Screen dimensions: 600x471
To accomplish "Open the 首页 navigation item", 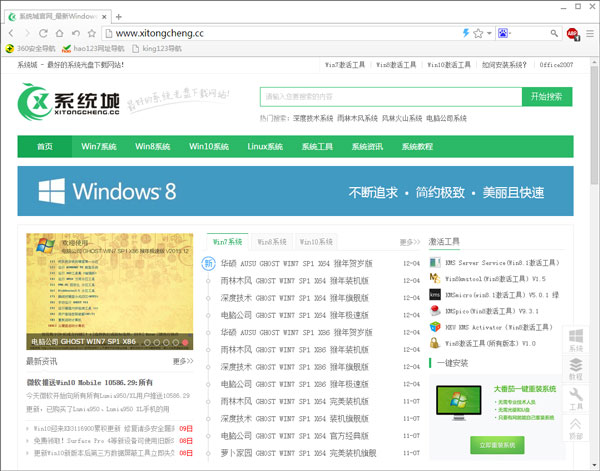I will 45,147.
